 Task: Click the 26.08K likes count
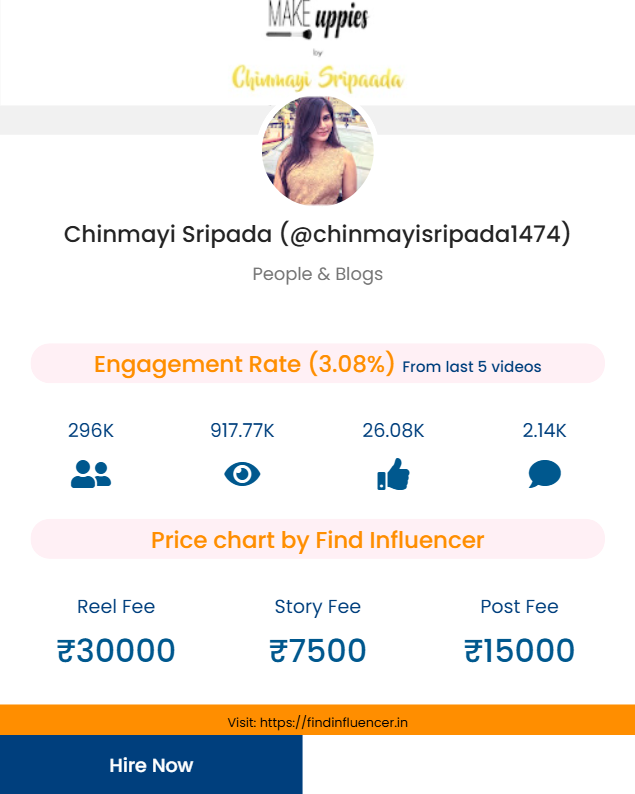point(393,431)
